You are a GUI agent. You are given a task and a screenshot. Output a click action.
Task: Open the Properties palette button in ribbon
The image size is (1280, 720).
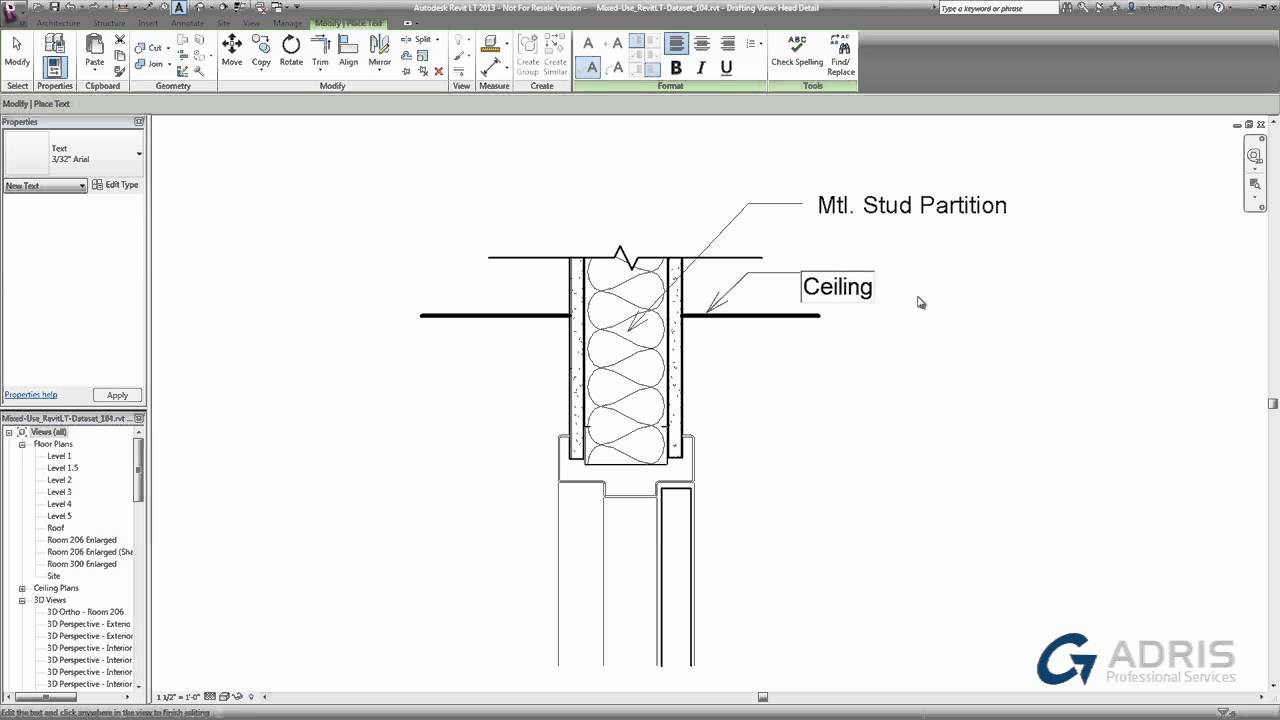click(x=54, y=67)
